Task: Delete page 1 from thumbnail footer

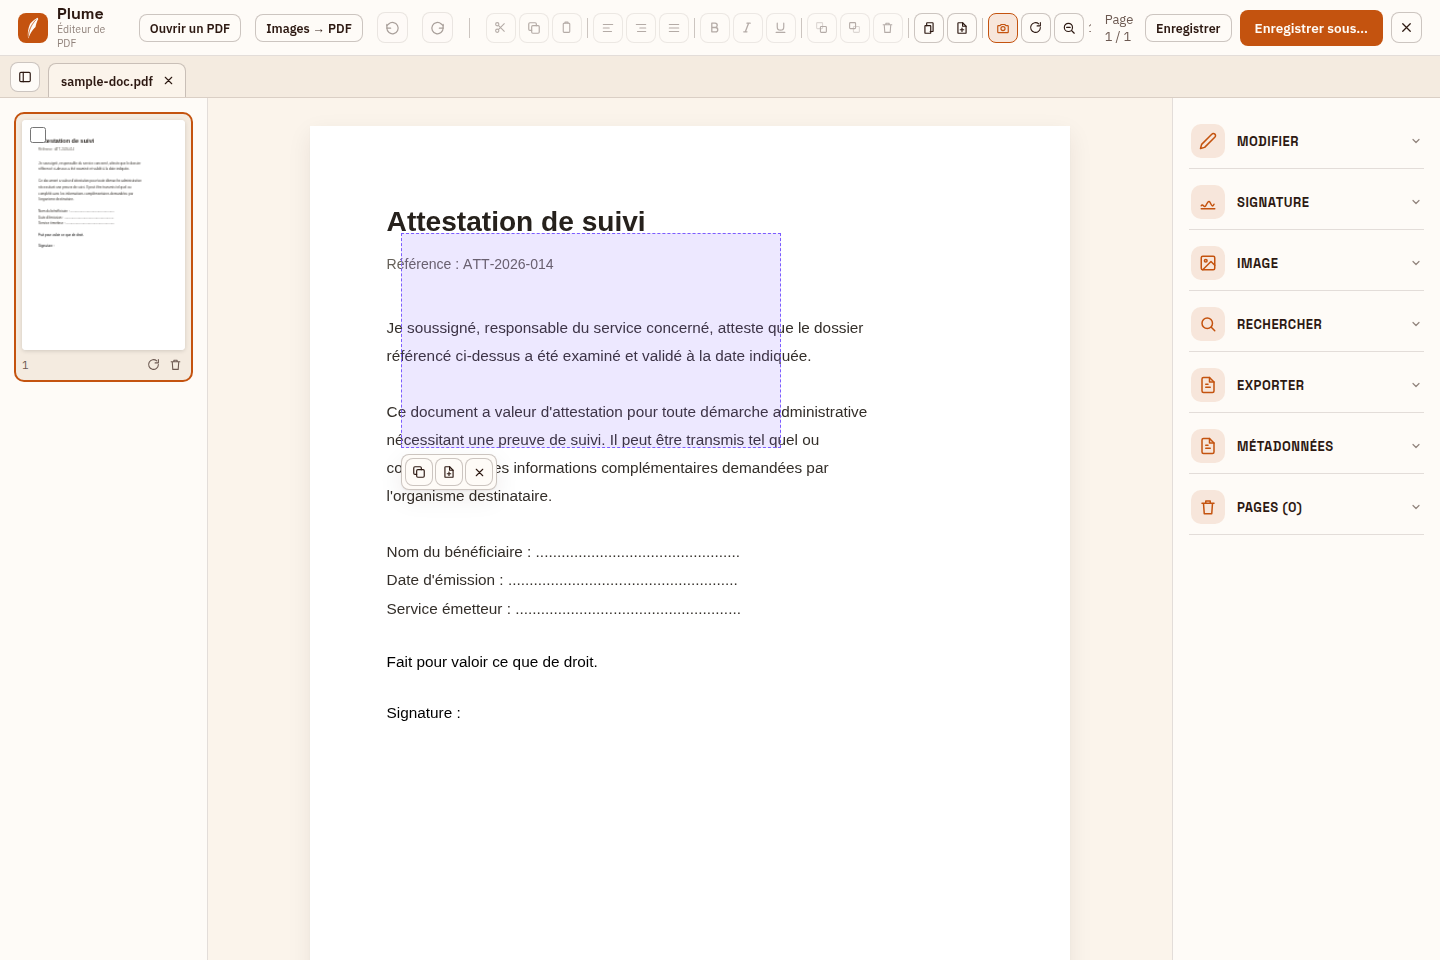Action: point(176,365)
